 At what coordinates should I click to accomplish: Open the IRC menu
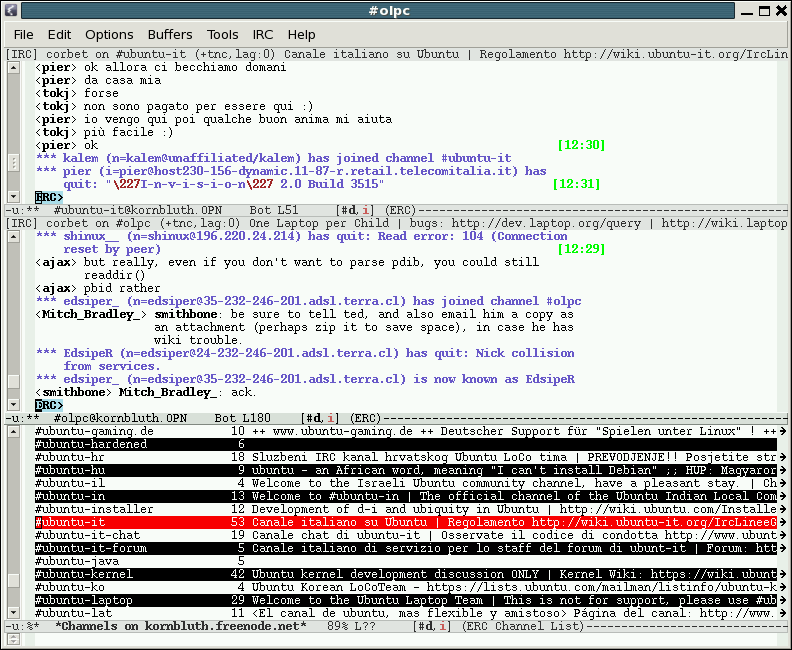tap(262, 35)
